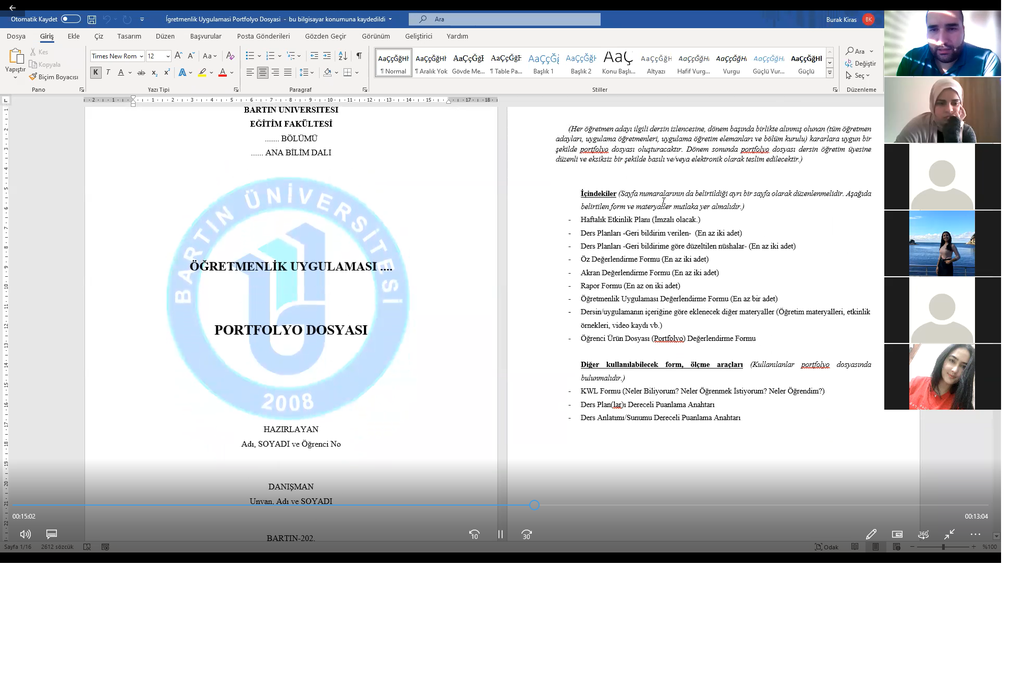This screenshot has width=1024, height=688.
Task: Align text right
Action: (x=275, y=72)
